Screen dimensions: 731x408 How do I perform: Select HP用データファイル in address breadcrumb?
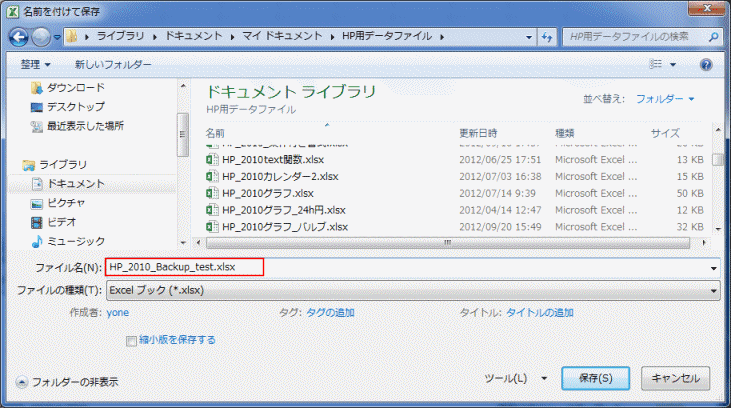coord(387,36)
